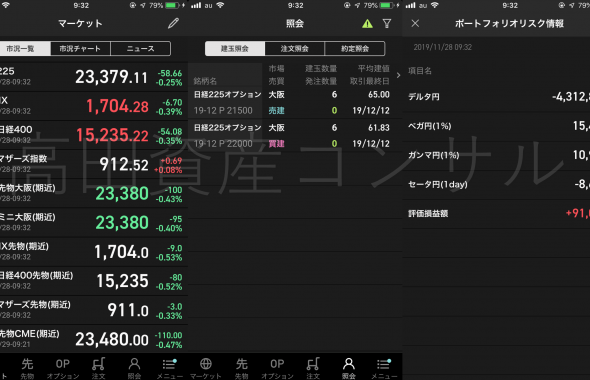Tap the 評価損益額 row
This screenshot has width=590, height=380.
click(496, 214)
